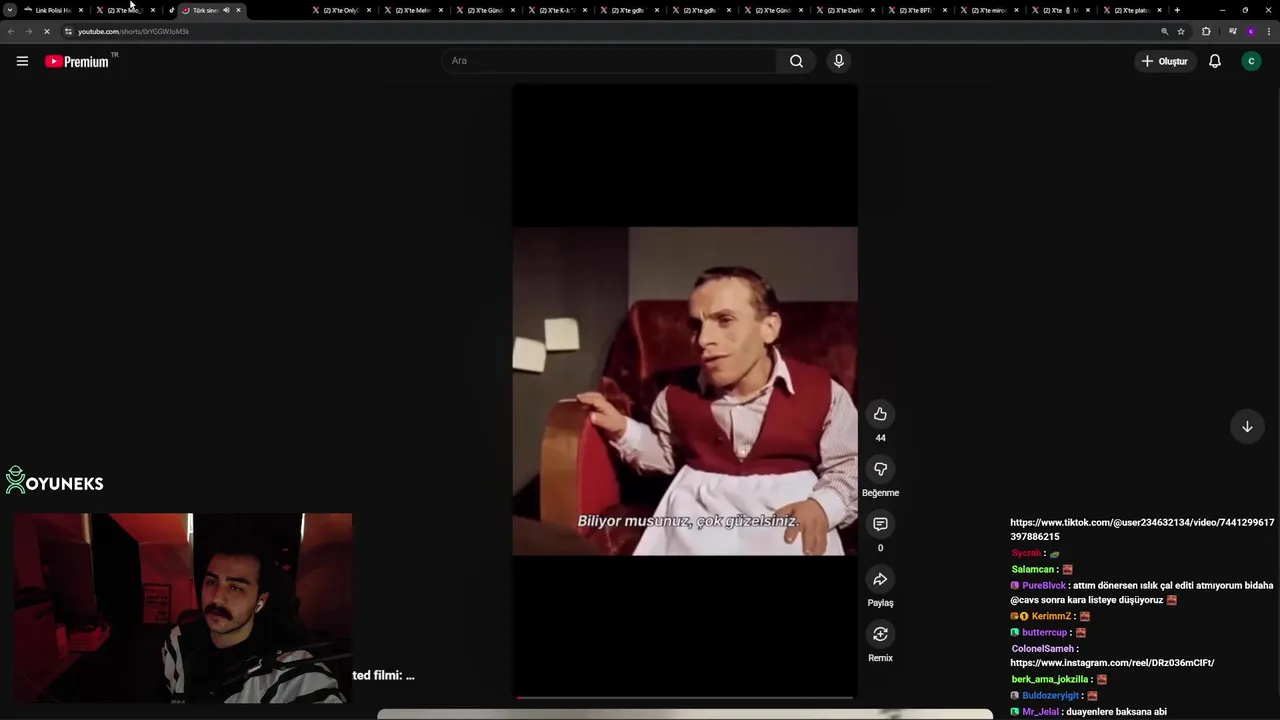Image resolution: width=1280 pixels, height=720 pixels.
Task: Close the Link Polisi tab
Action: 81,10
